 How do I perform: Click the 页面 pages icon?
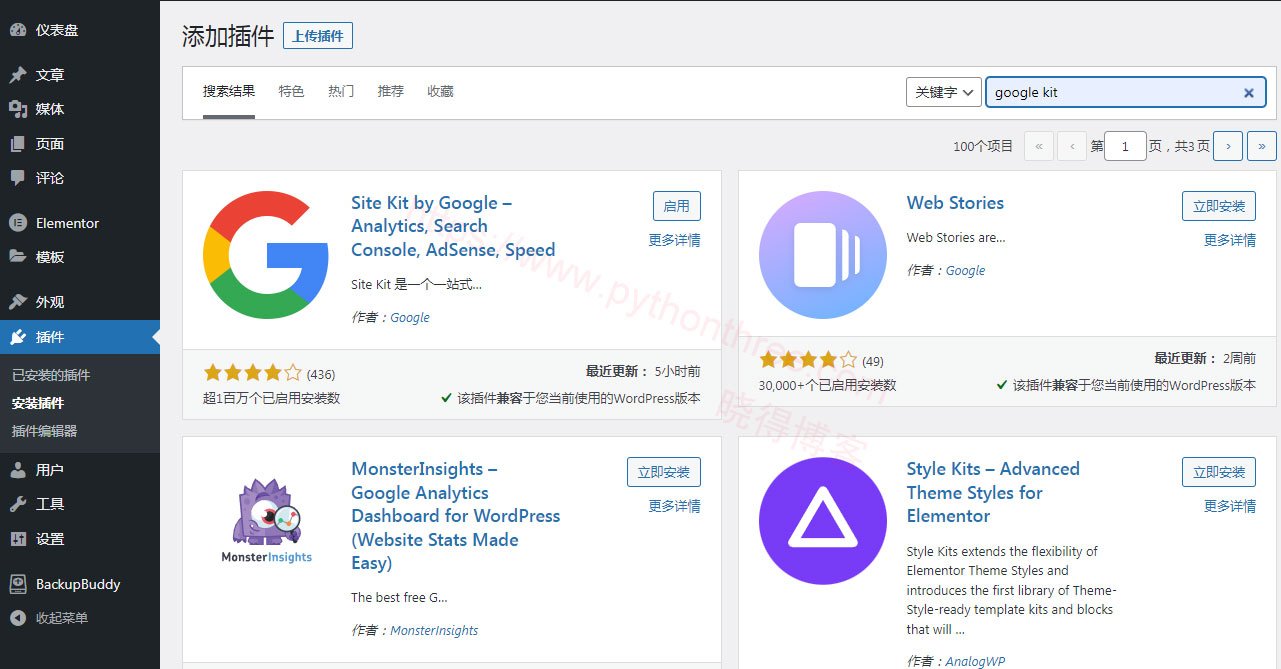[18, 144]
